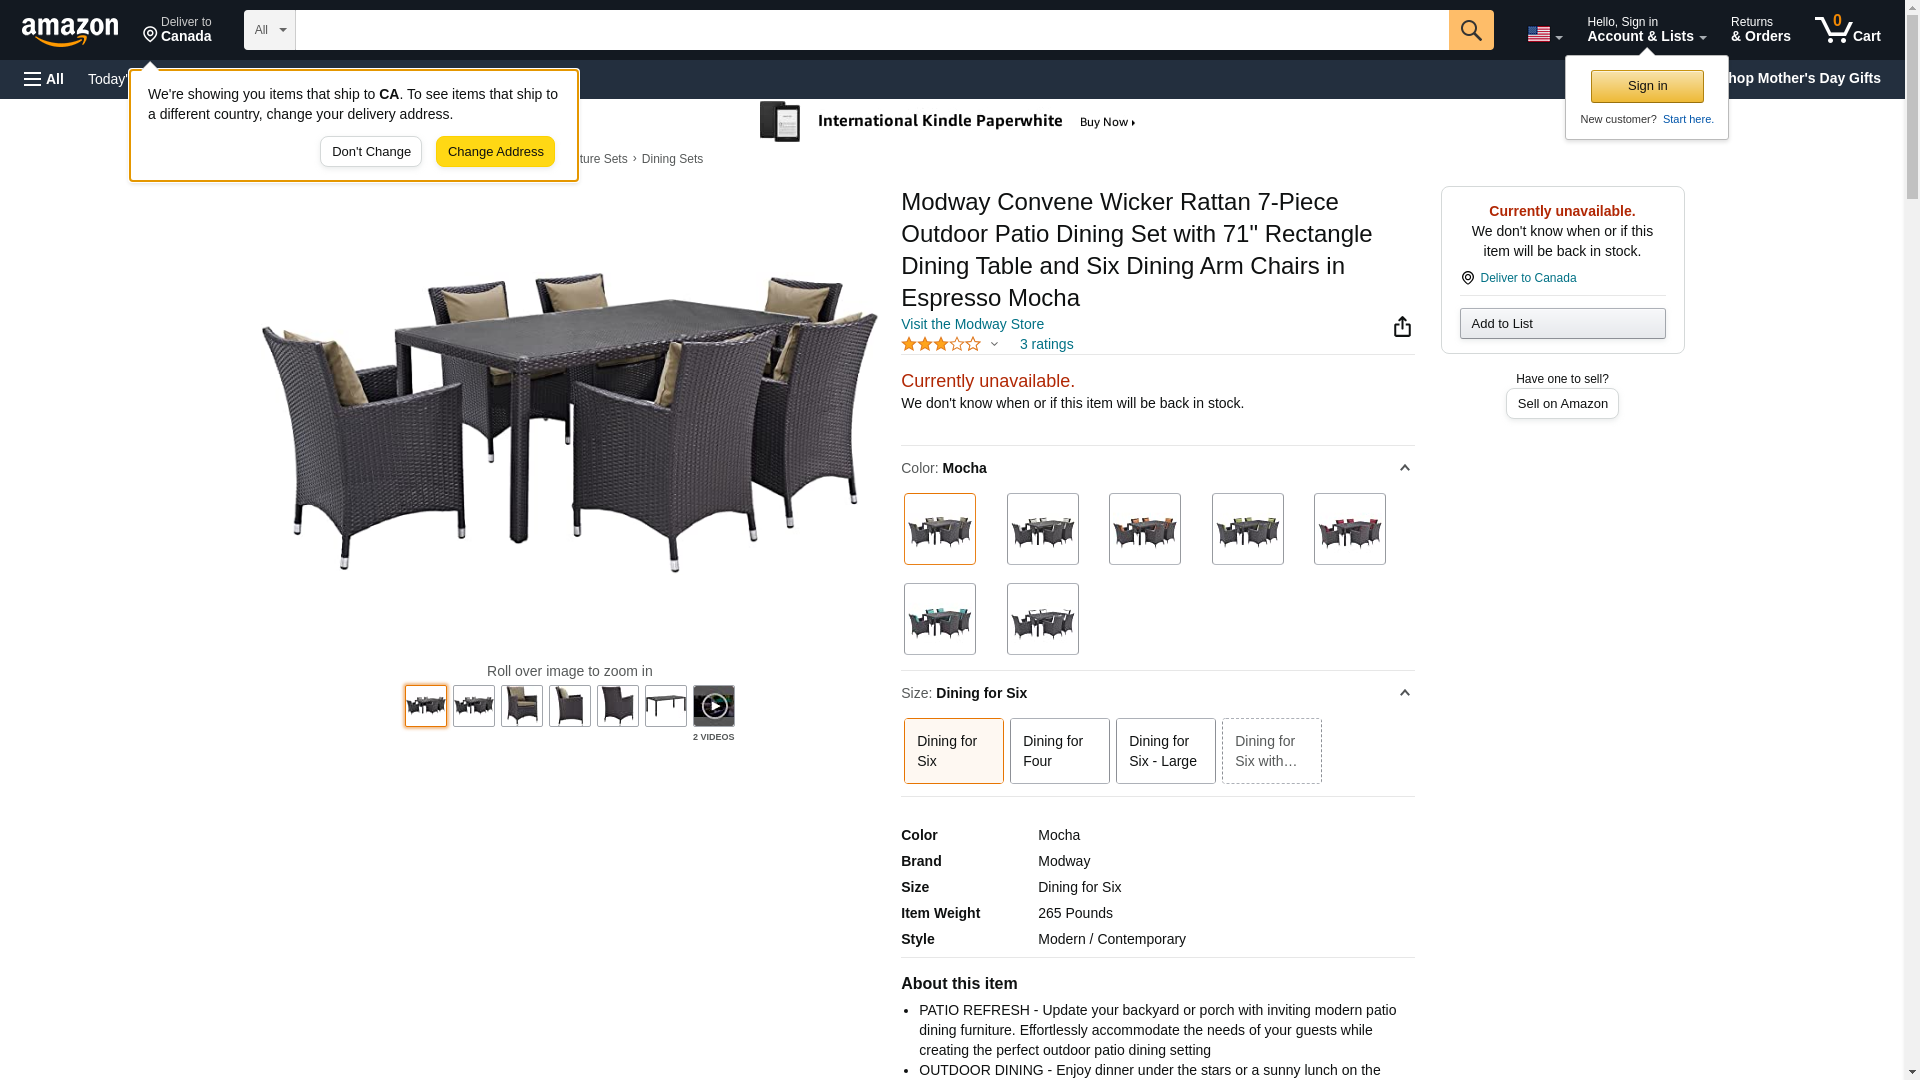1920x1080 pixels.
Task: Click the search magnifier button
Action: [1470, 30]
